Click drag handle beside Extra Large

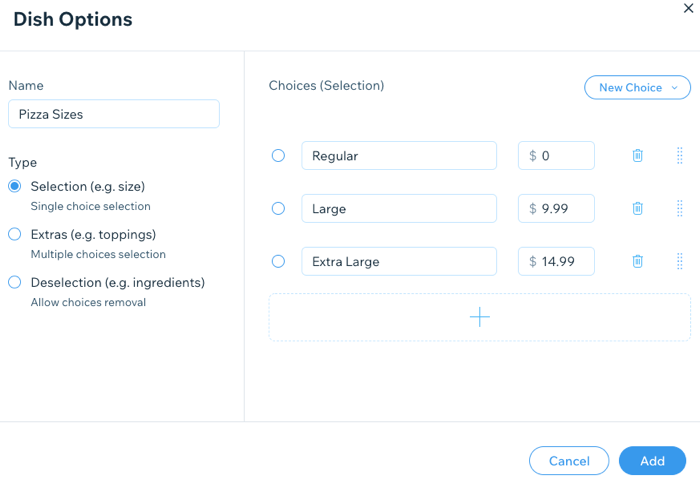(680, 261)
